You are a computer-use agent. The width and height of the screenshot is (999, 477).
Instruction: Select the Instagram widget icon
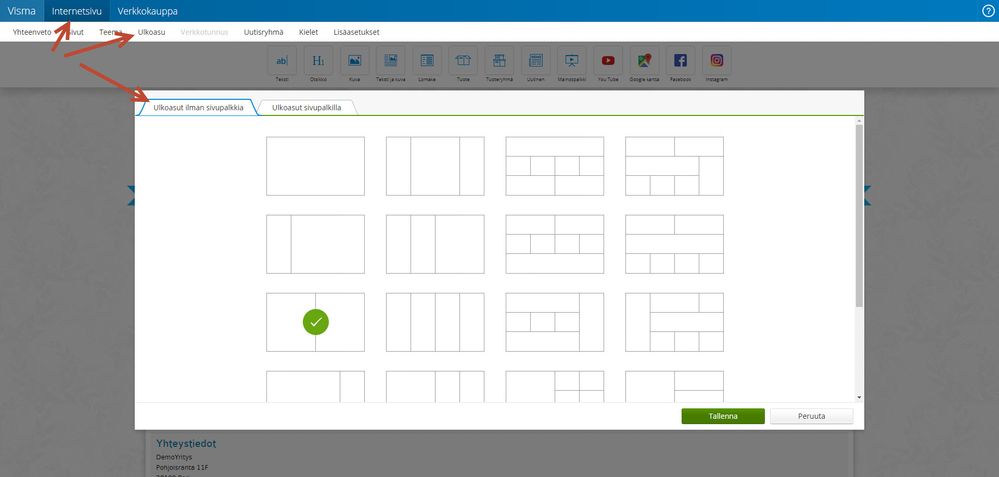click(x=717, y=61)
